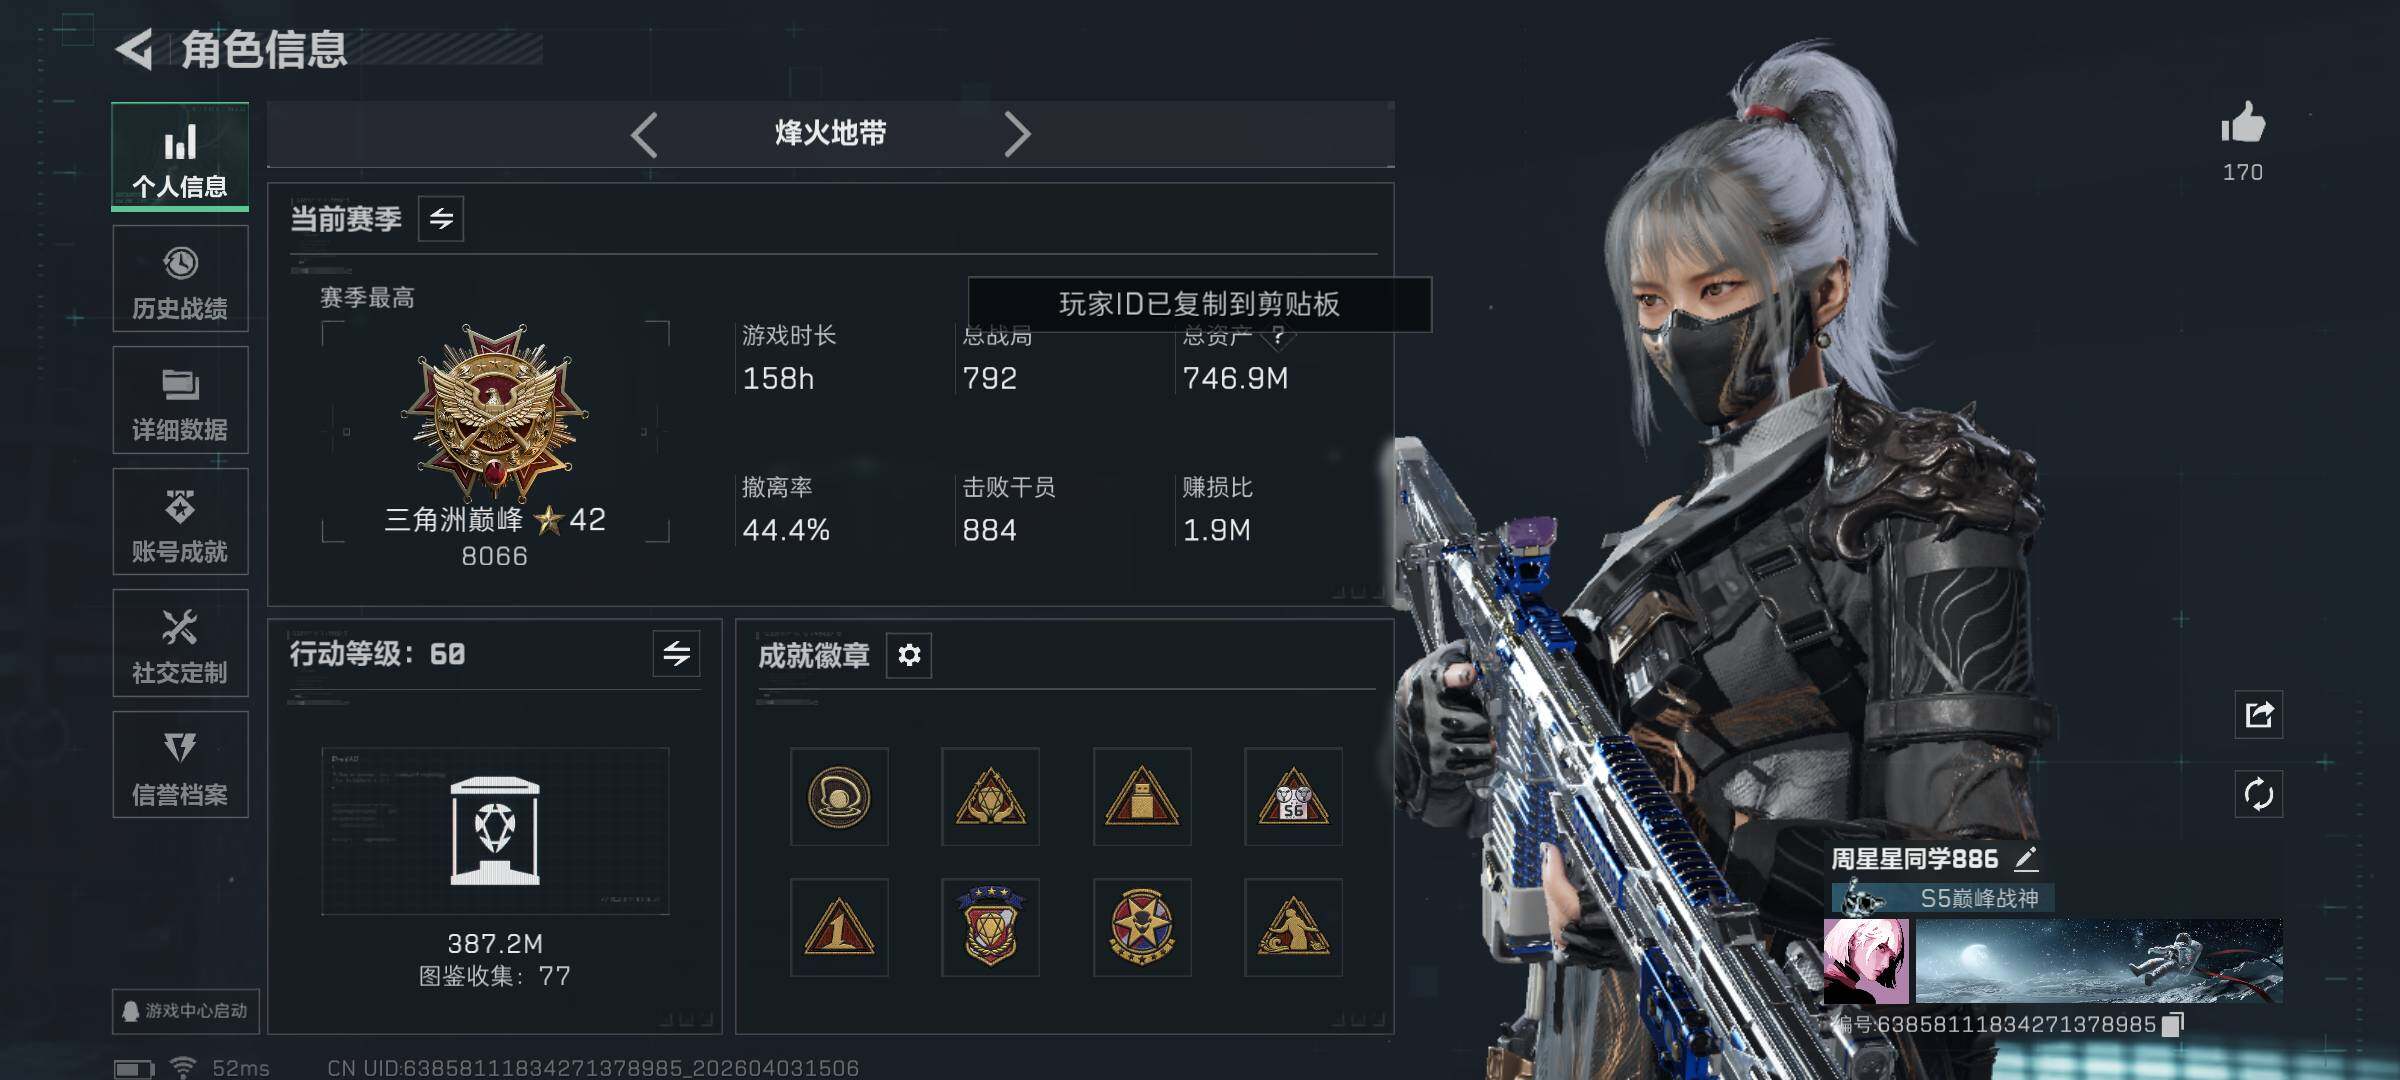This screenshot has width=2400, height=1080.
Task: Open the 社交定制 sidebar tab
Action: coord(180,644)
